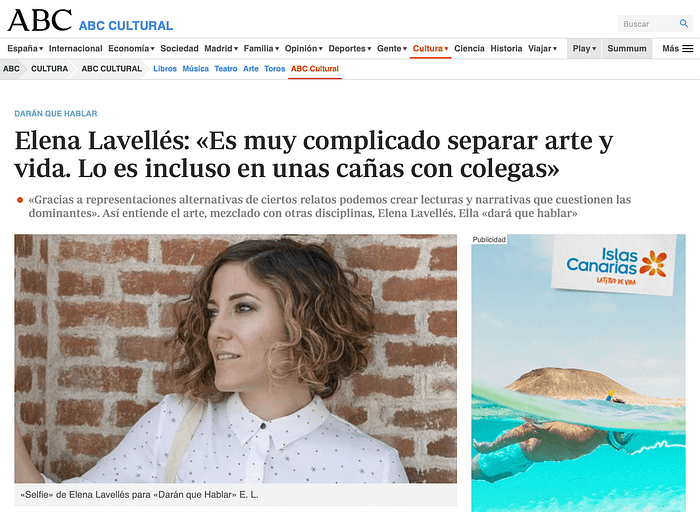Switch to the Música section
This screenshot has width=700, height=512.
(x=196, y=69)
